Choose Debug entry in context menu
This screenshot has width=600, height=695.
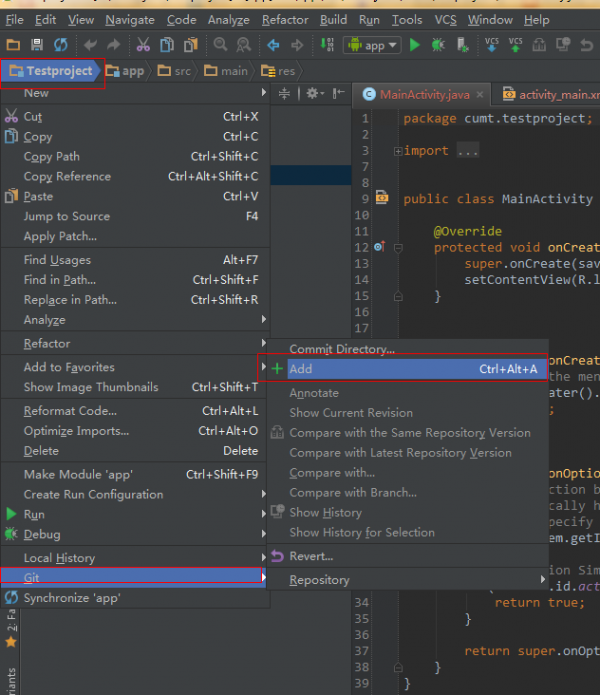(136, 534)
